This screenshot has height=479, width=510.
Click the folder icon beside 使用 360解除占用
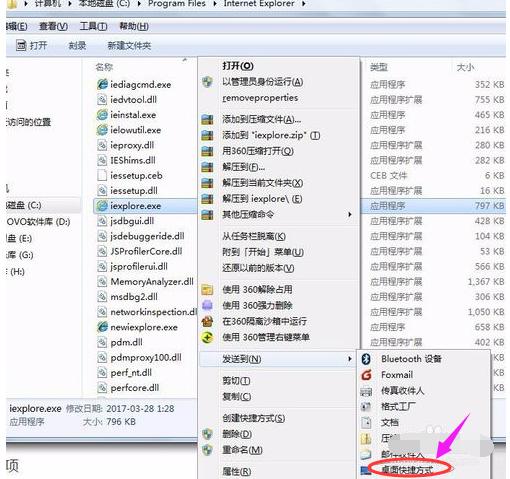click(x=207, y=290)
